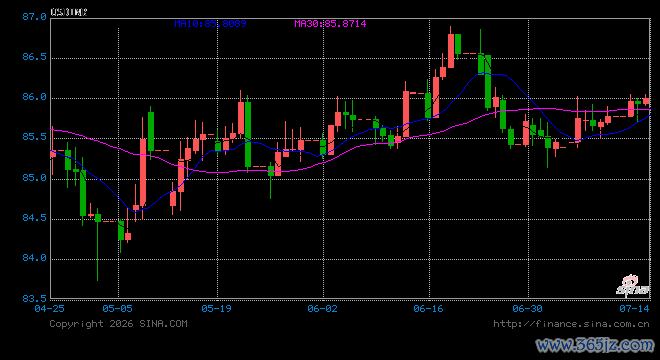Click the 06-30 date label

[527, 309]
